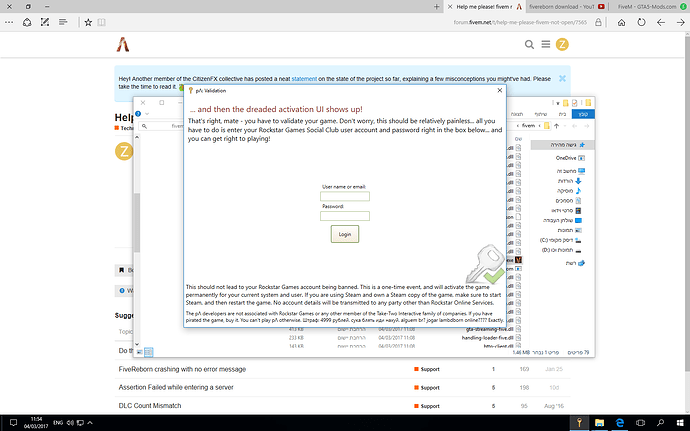Open forum search magnifier icon

tap(529, 44)
